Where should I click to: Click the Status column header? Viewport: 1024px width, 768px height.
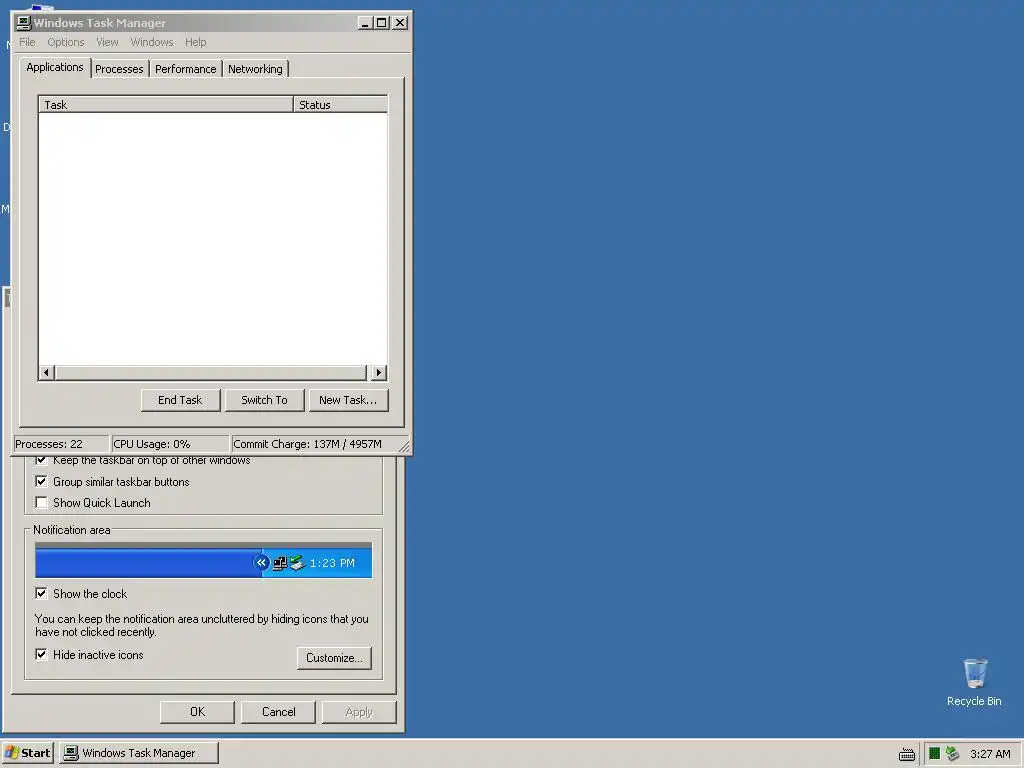click(340, 104)
